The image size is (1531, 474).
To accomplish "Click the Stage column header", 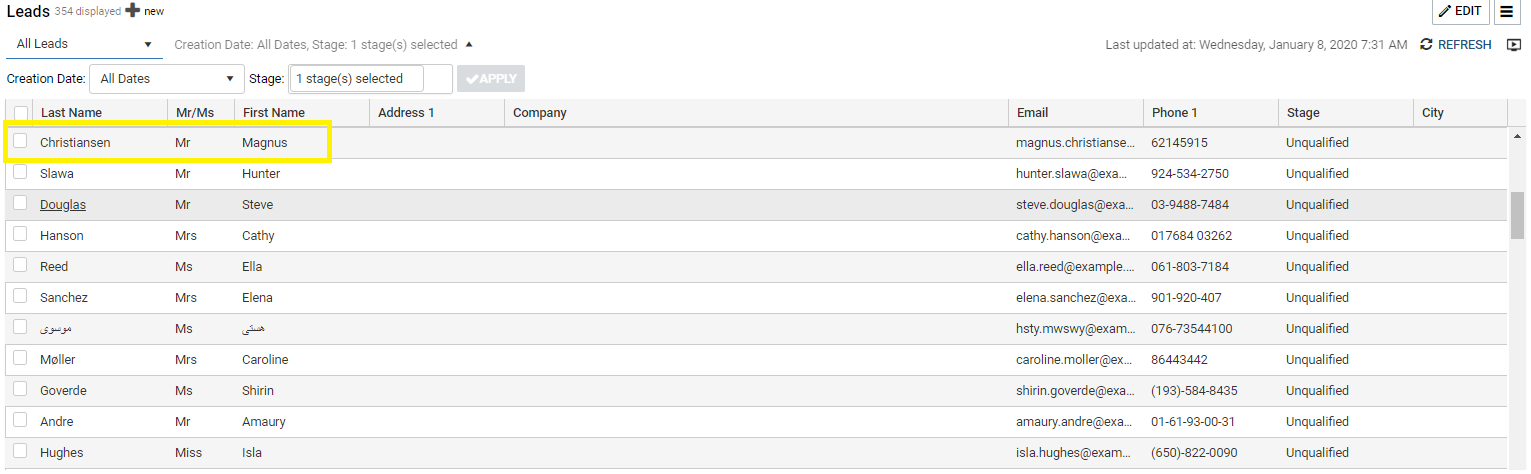I will click(x=1303, y=113).
